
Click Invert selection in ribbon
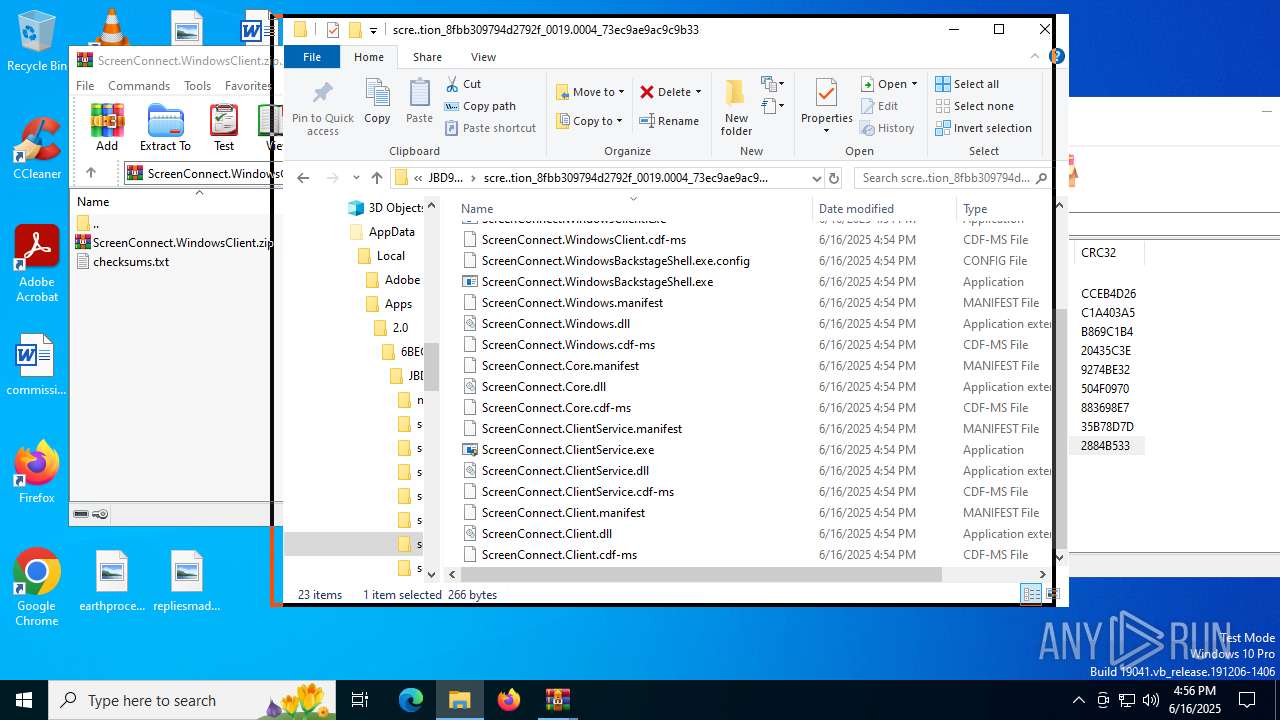point(983,128)
